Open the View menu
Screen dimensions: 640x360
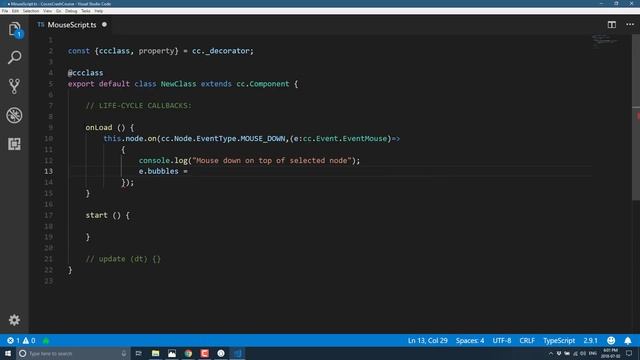coord(47,11)
